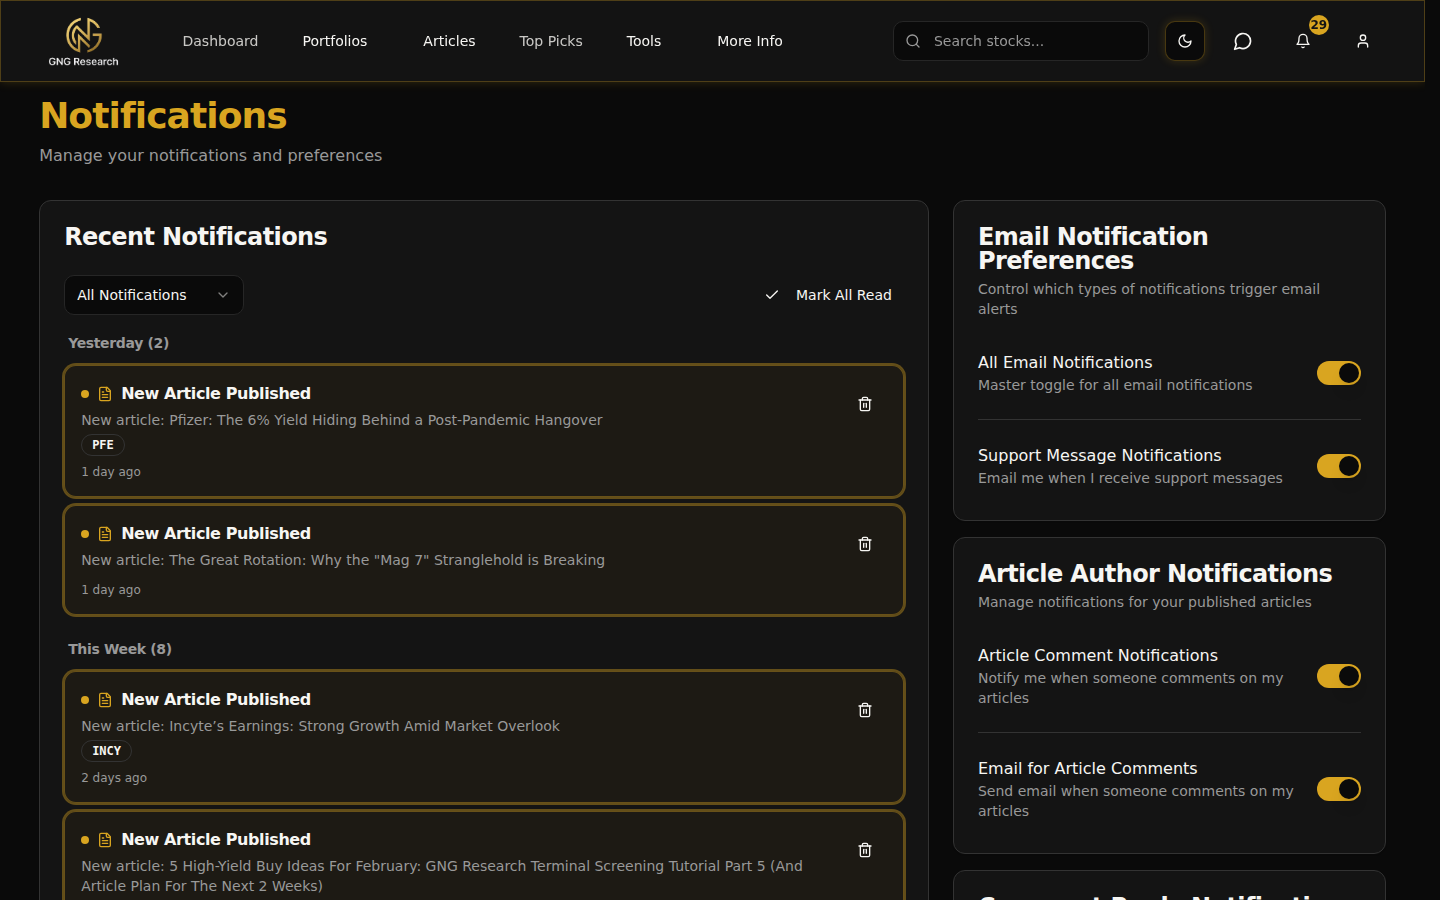Click the Notifications page title
The height and width of the screenshot is (900, 1440).
click(x=164, y=116)
